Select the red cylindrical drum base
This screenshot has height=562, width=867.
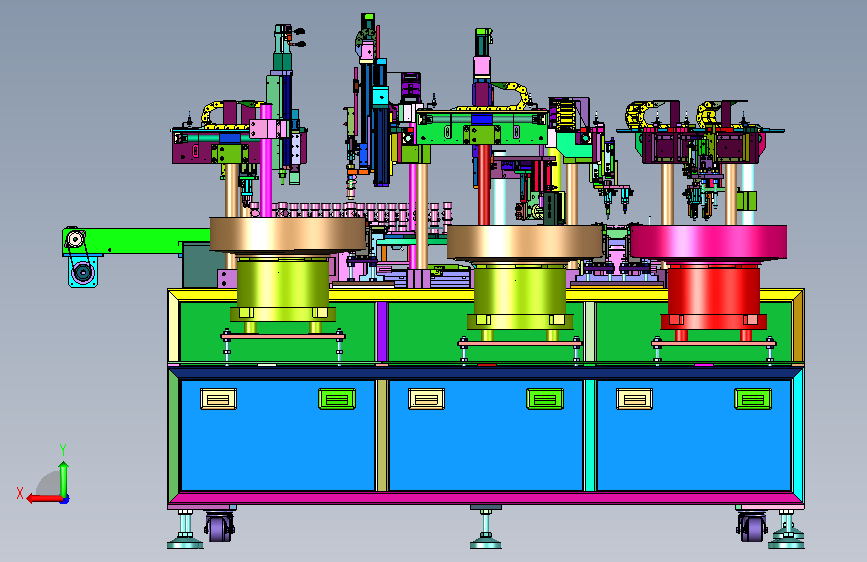point(713,296)
